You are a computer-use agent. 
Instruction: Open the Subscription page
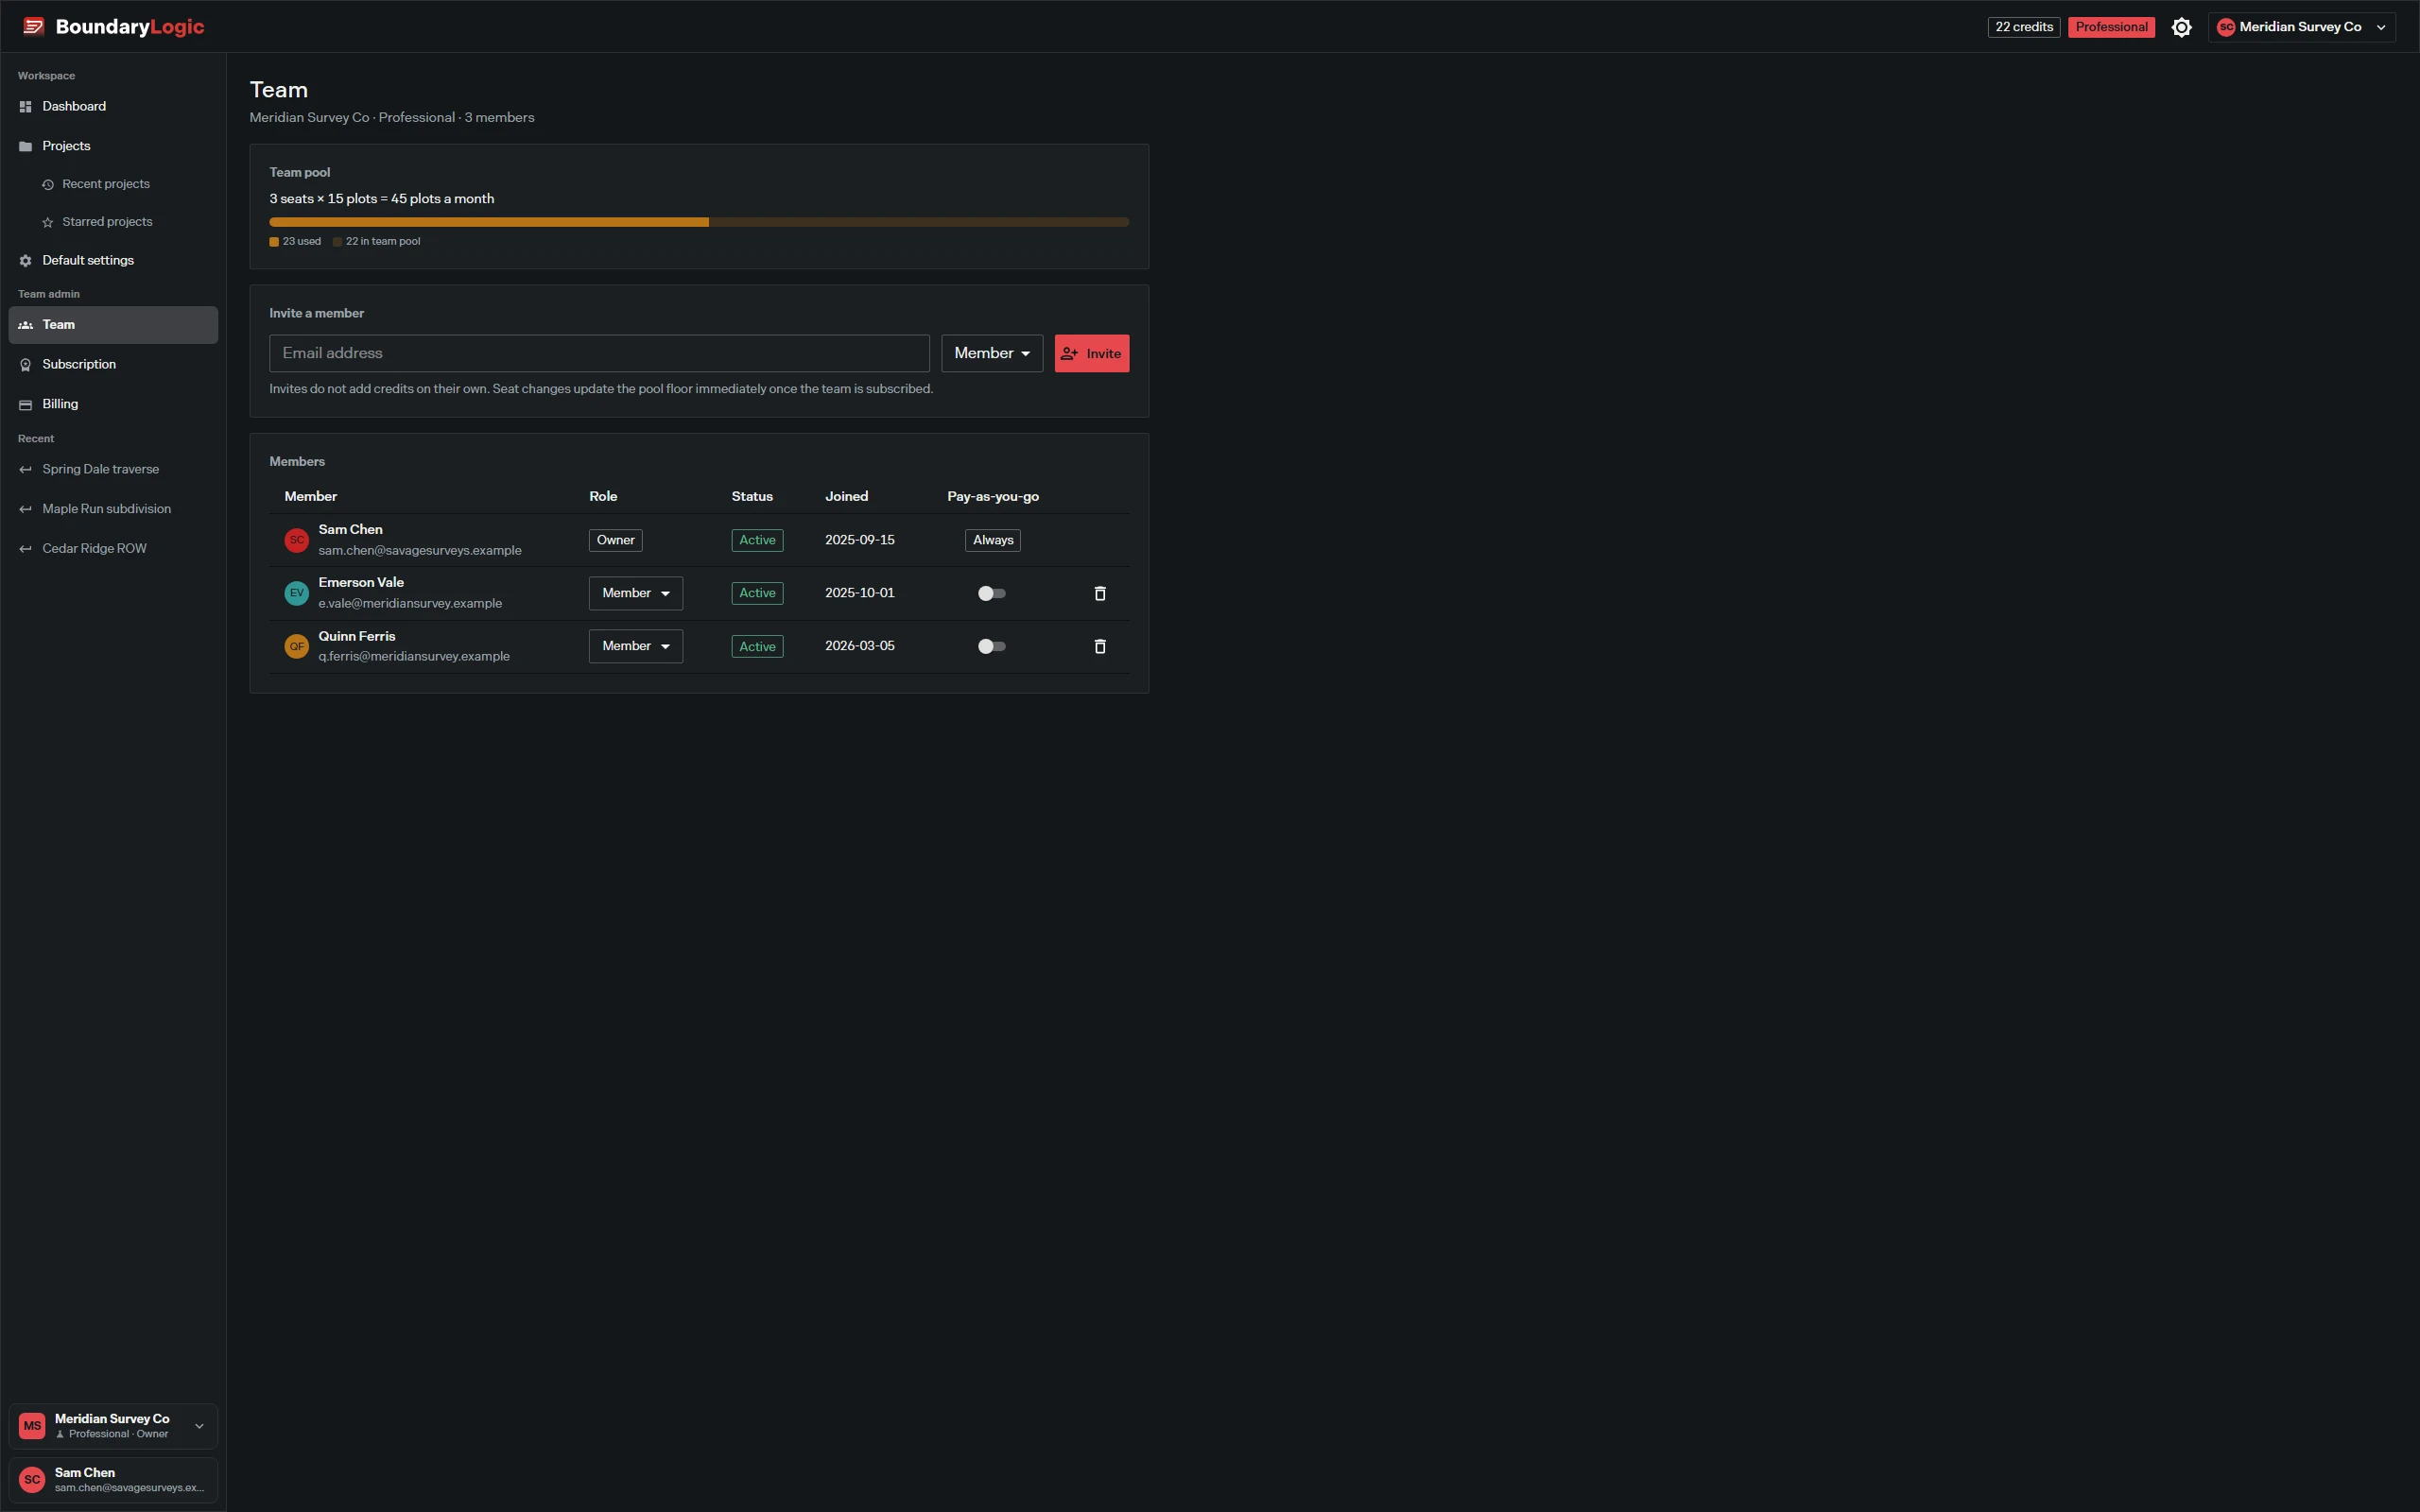point(113,364)
